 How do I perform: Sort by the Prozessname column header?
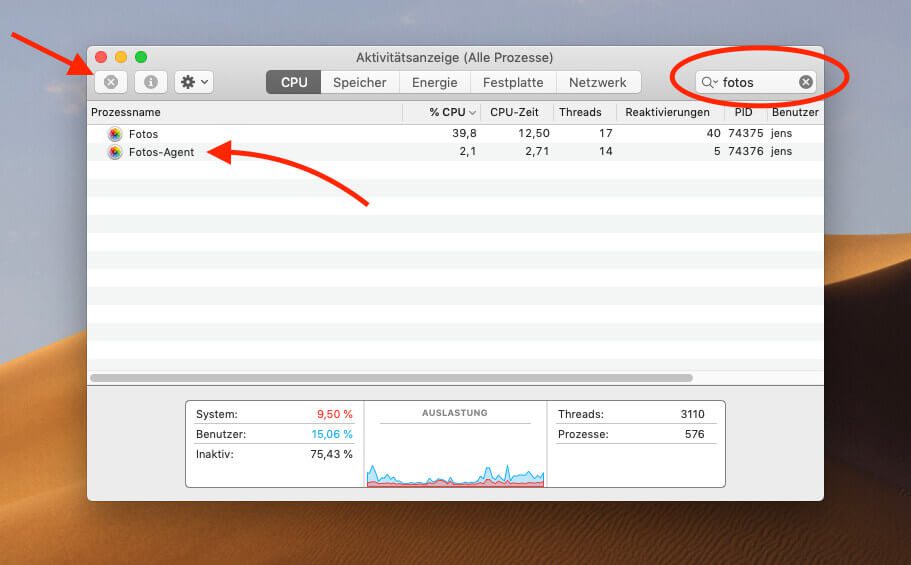(245, 112)
